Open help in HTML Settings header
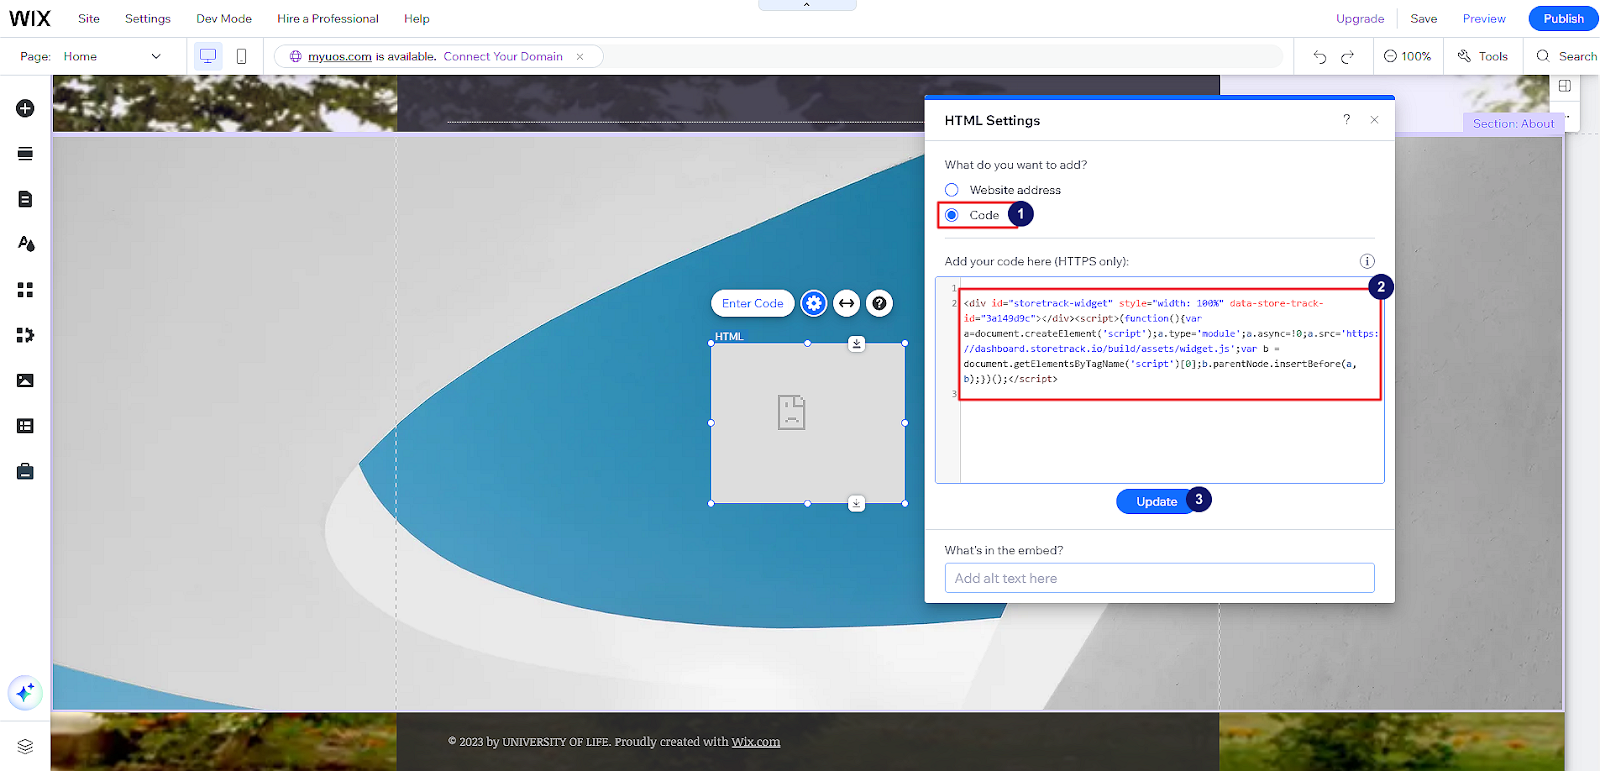 coord(1346,119)
